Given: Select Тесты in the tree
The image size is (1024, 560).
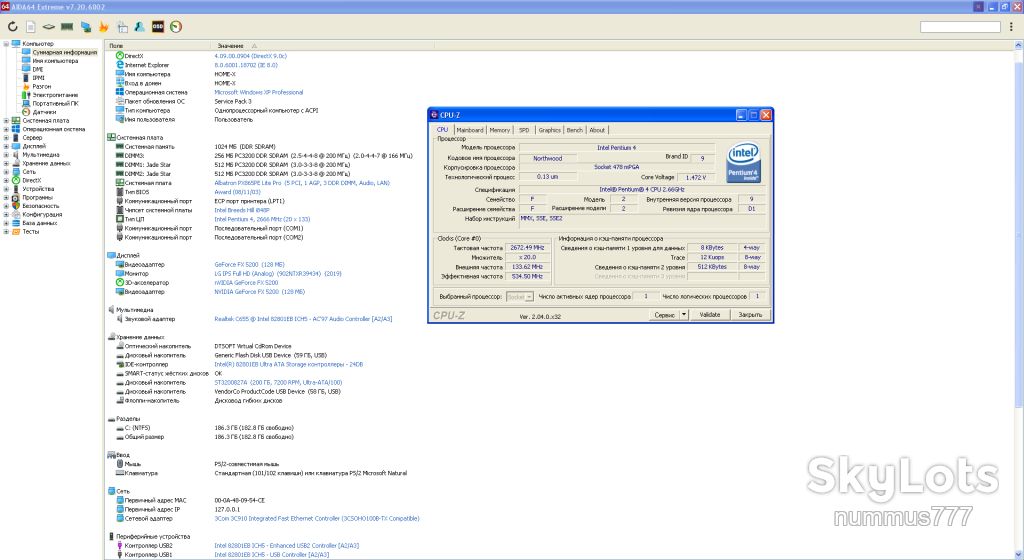Looking at the screenshot, I should coord(31,231).
